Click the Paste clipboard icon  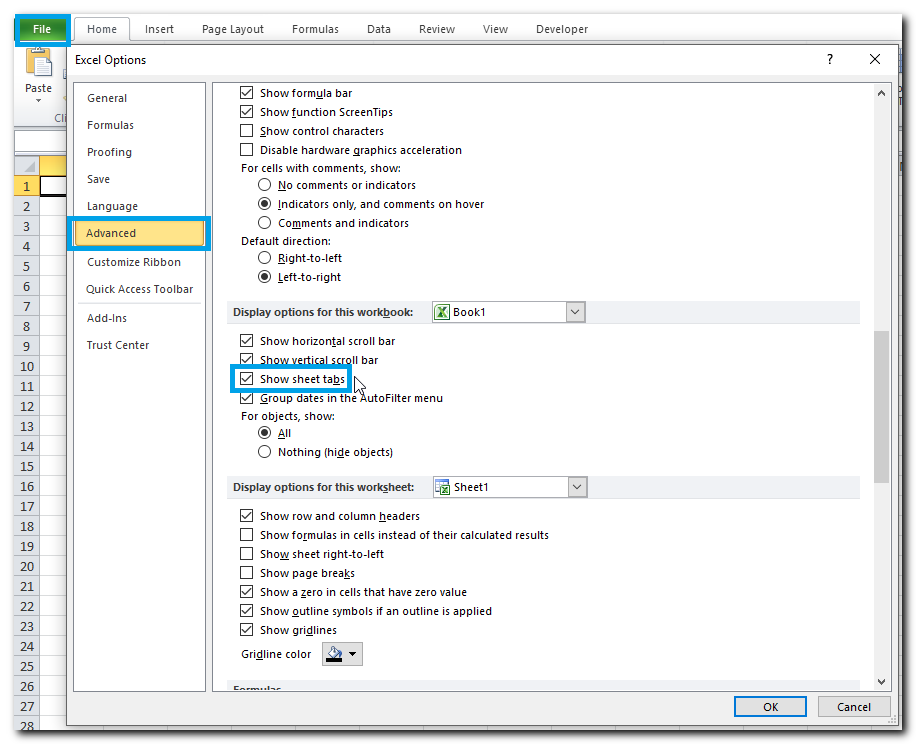(39, 65)
